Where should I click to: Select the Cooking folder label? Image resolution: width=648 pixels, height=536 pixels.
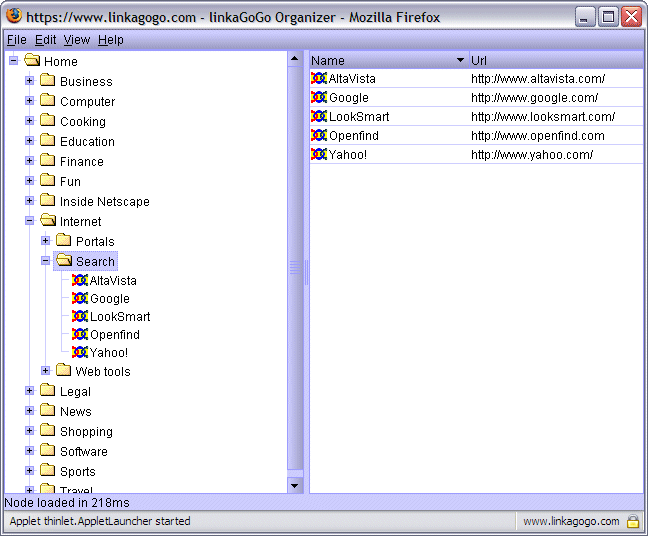coord(83,121)
